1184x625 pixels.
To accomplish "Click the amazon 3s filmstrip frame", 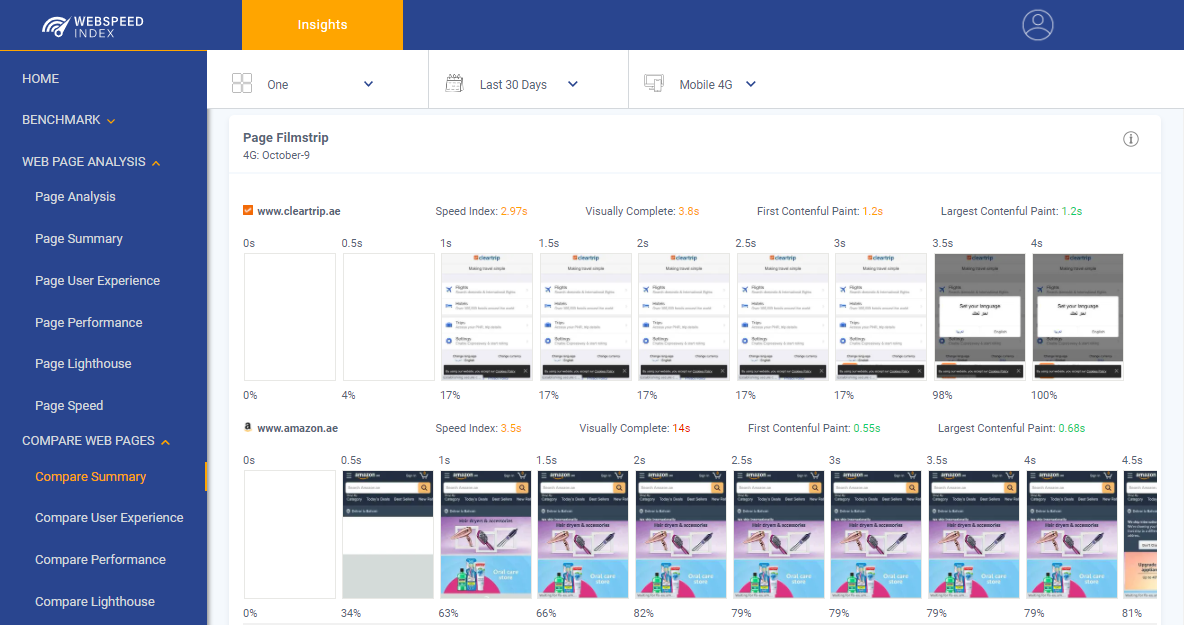I will 876,534.
